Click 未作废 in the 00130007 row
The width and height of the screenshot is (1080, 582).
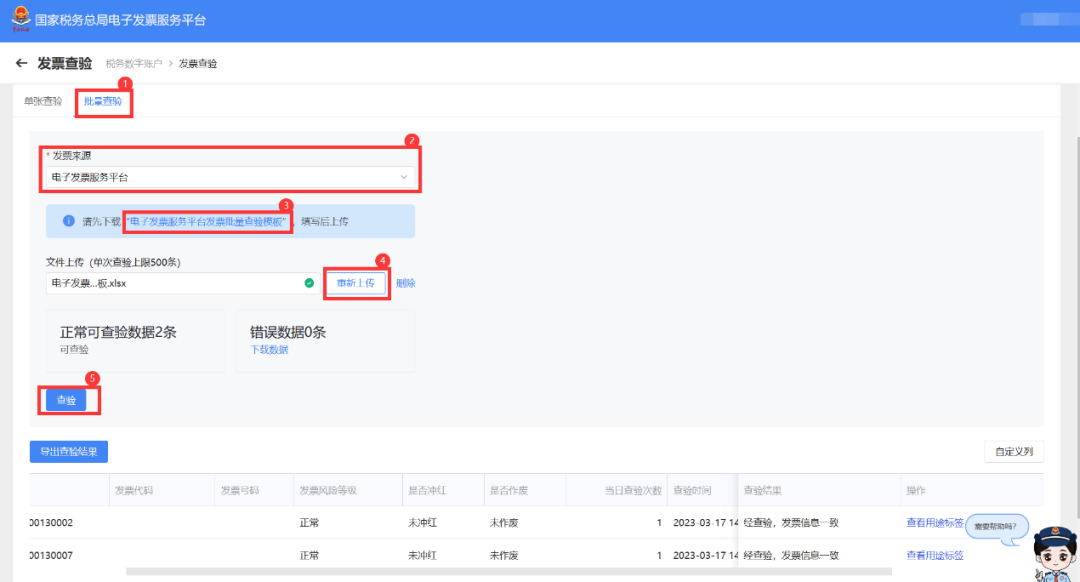(x=504, y=555)
